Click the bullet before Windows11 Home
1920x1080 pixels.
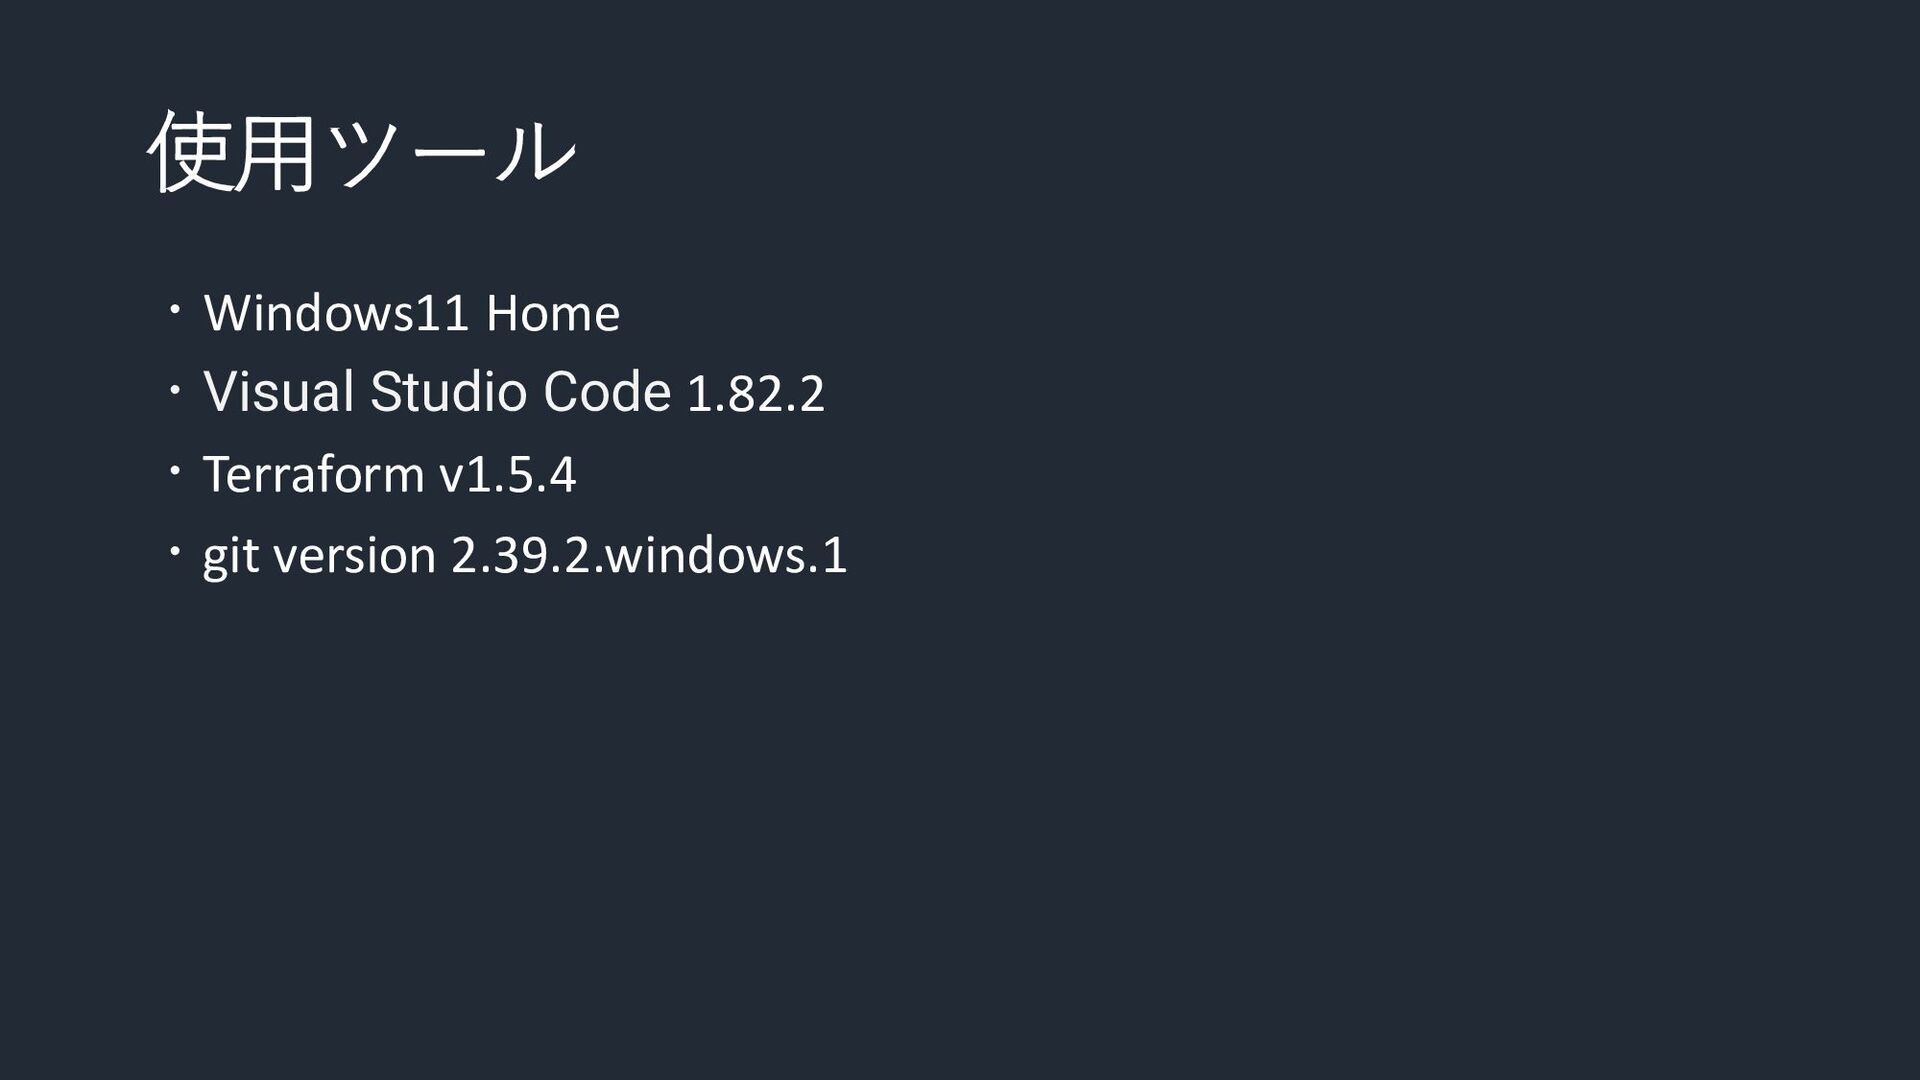coord(174,312)
